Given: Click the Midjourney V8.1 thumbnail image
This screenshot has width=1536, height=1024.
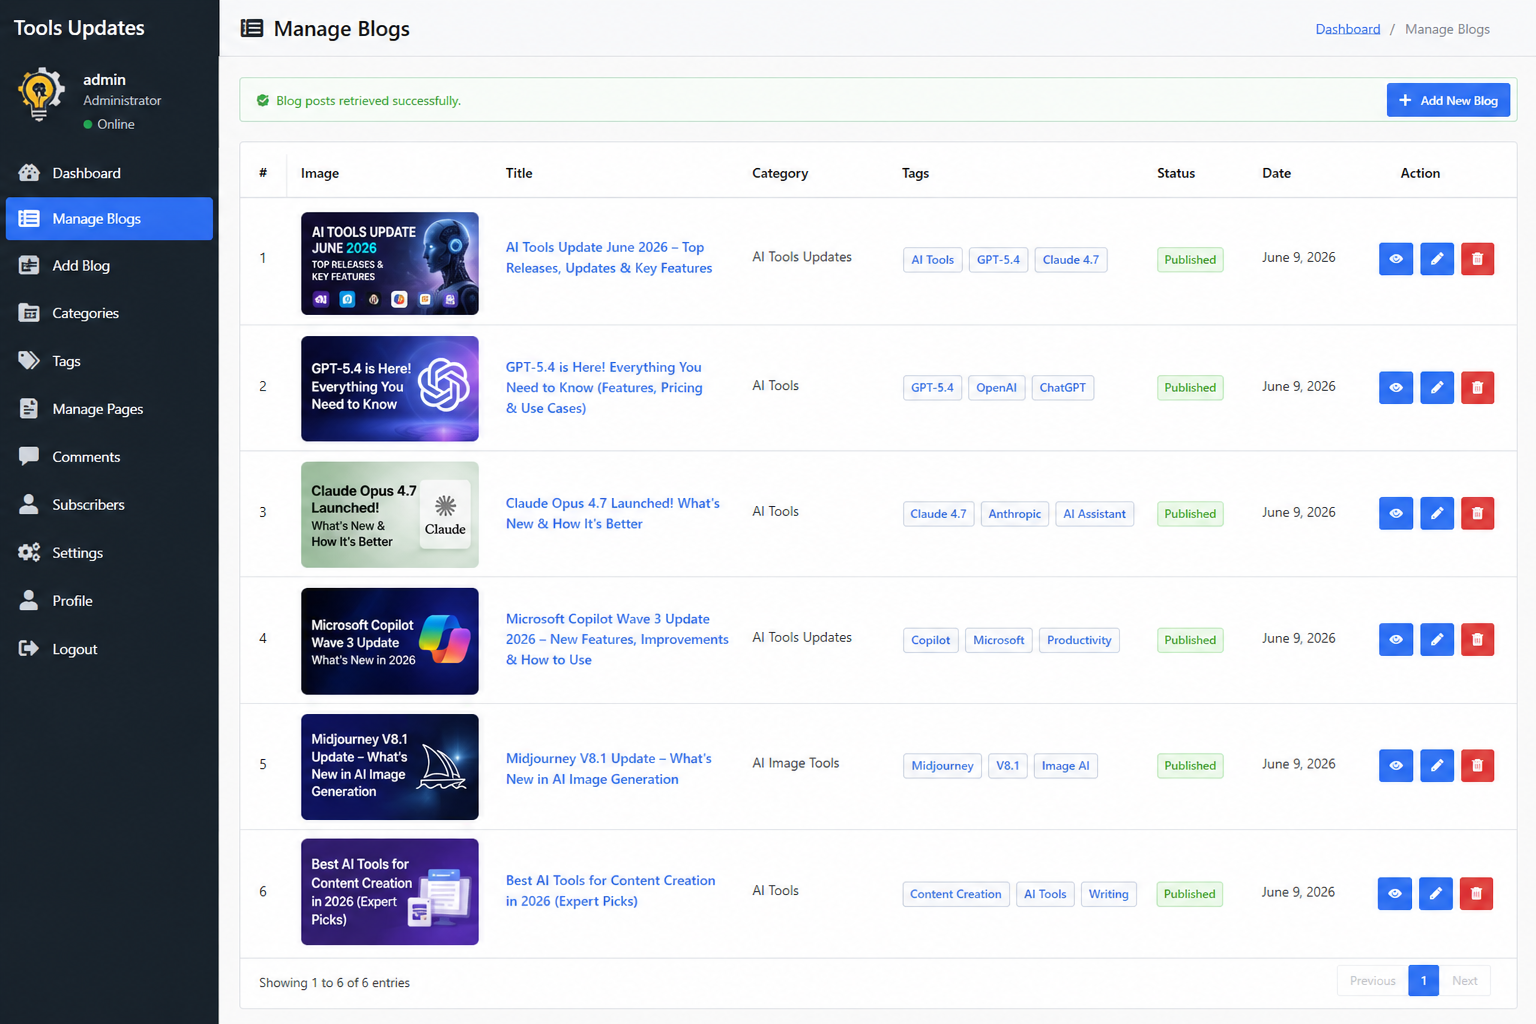Looking at the screenshot, I should pyautogui.click(x=390, y=767).
